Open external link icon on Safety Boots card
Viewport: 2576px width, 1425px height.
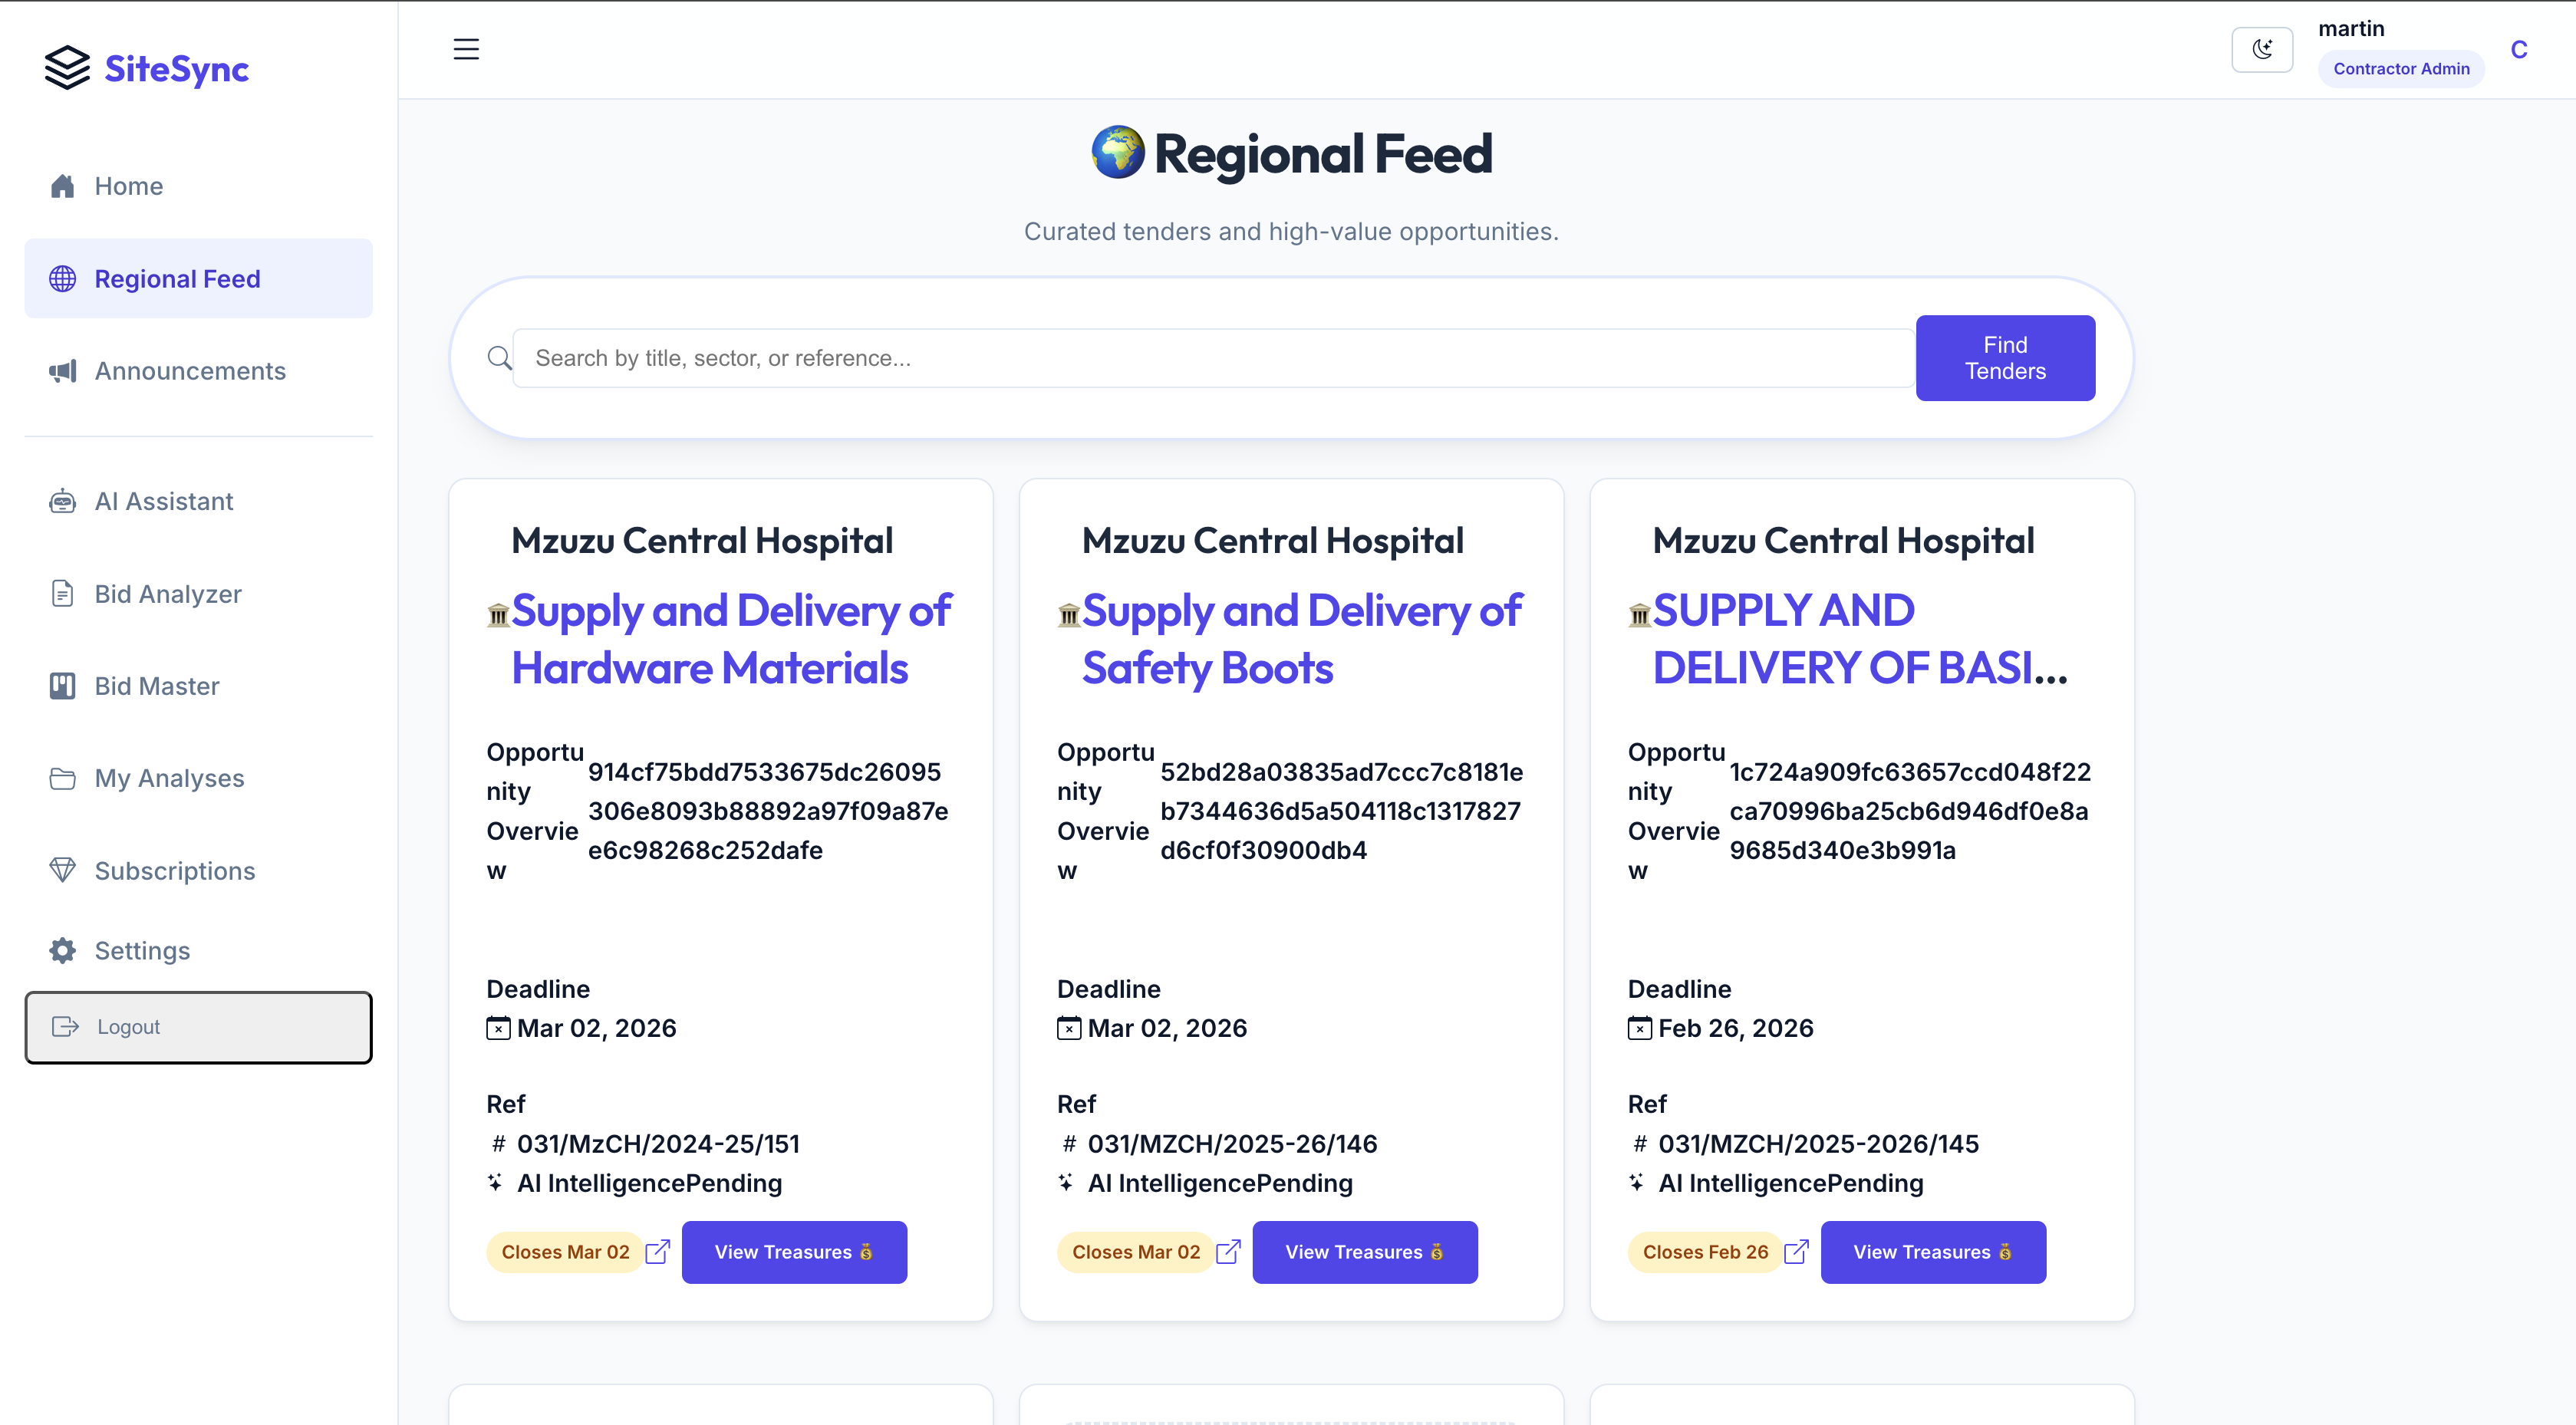tap(1228, 1252)
